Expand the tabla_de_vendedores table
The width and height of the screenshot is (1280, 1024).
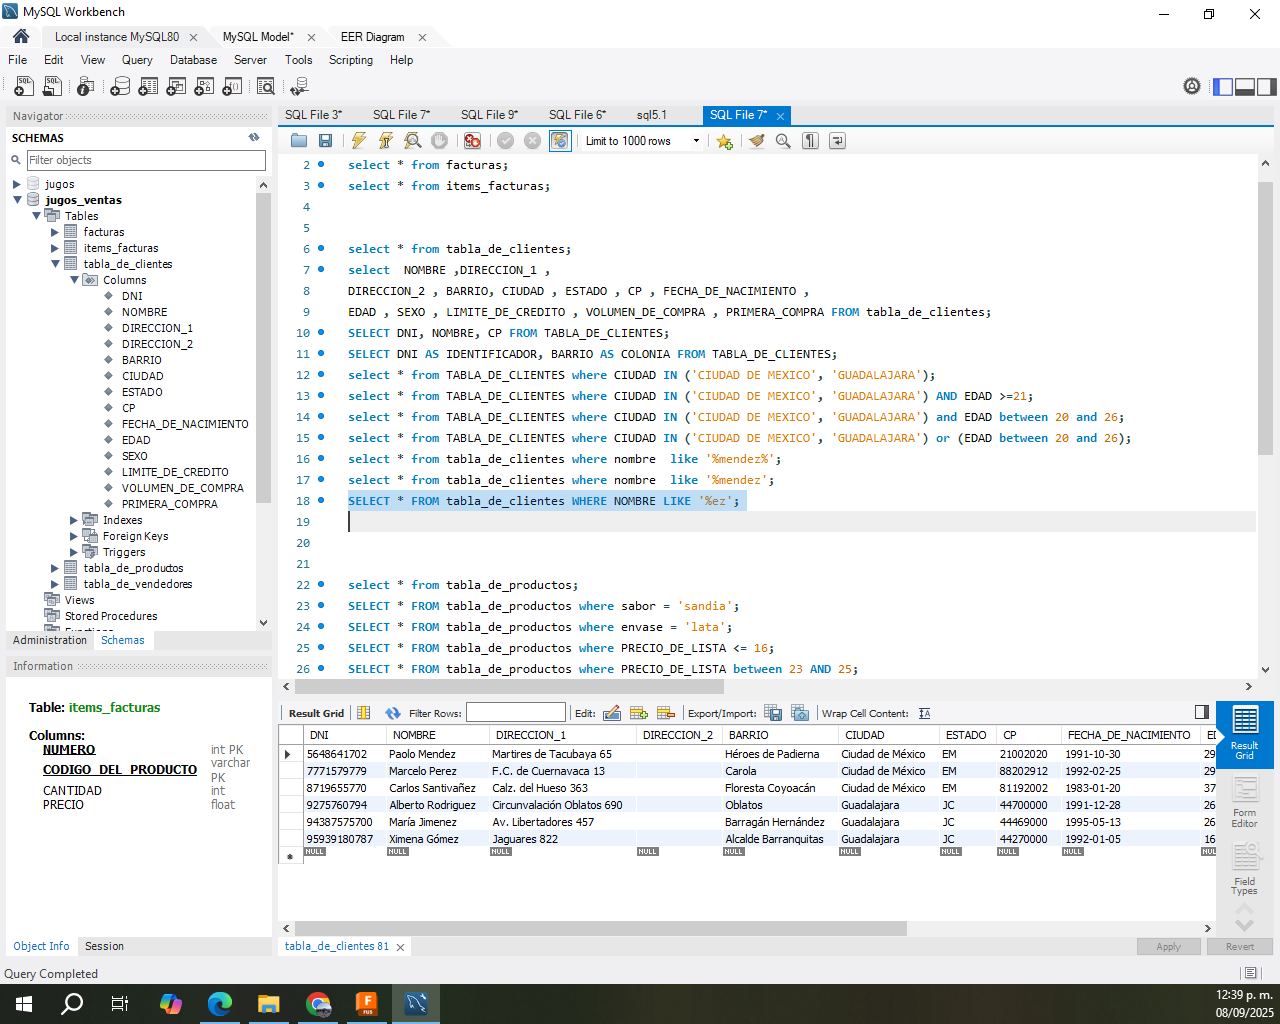pos(55,584)
